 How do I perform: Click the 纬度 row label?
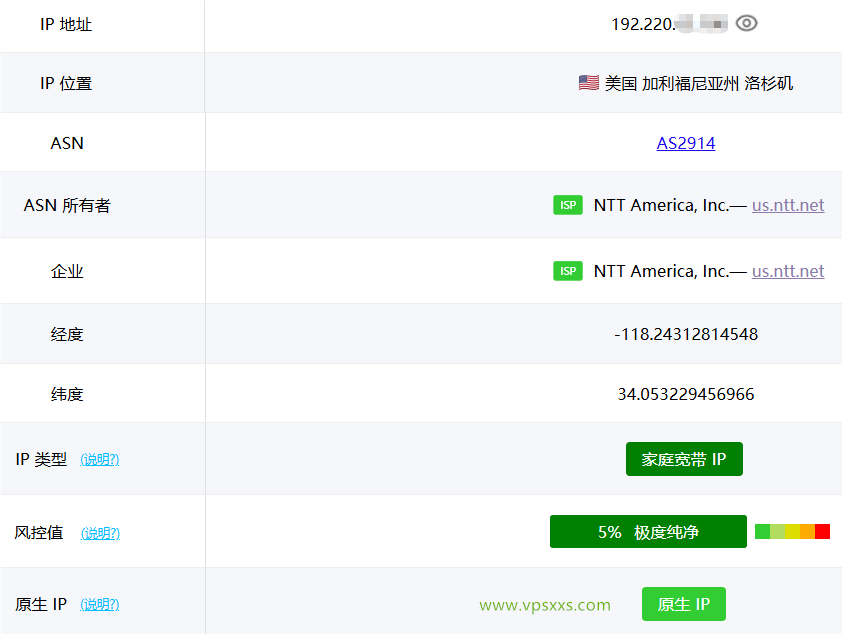(67, 395)
